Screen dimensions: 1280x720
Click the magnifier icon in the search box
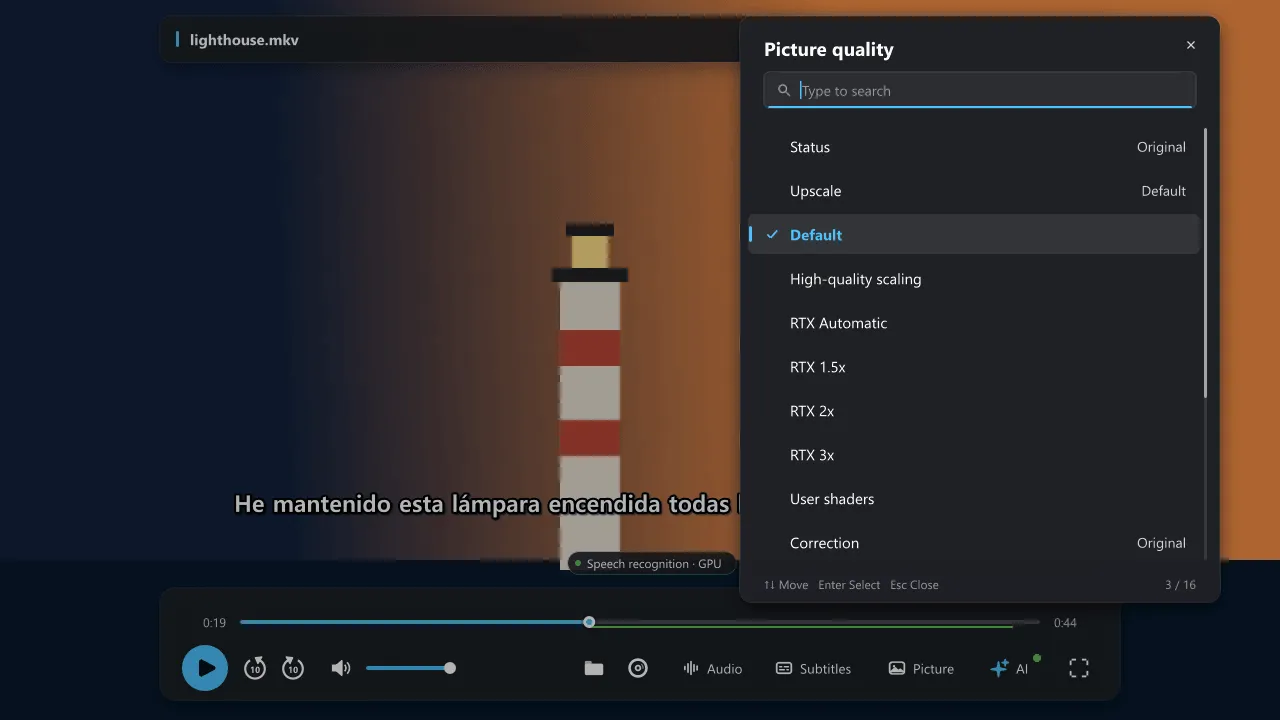click(x=784, y=91)
